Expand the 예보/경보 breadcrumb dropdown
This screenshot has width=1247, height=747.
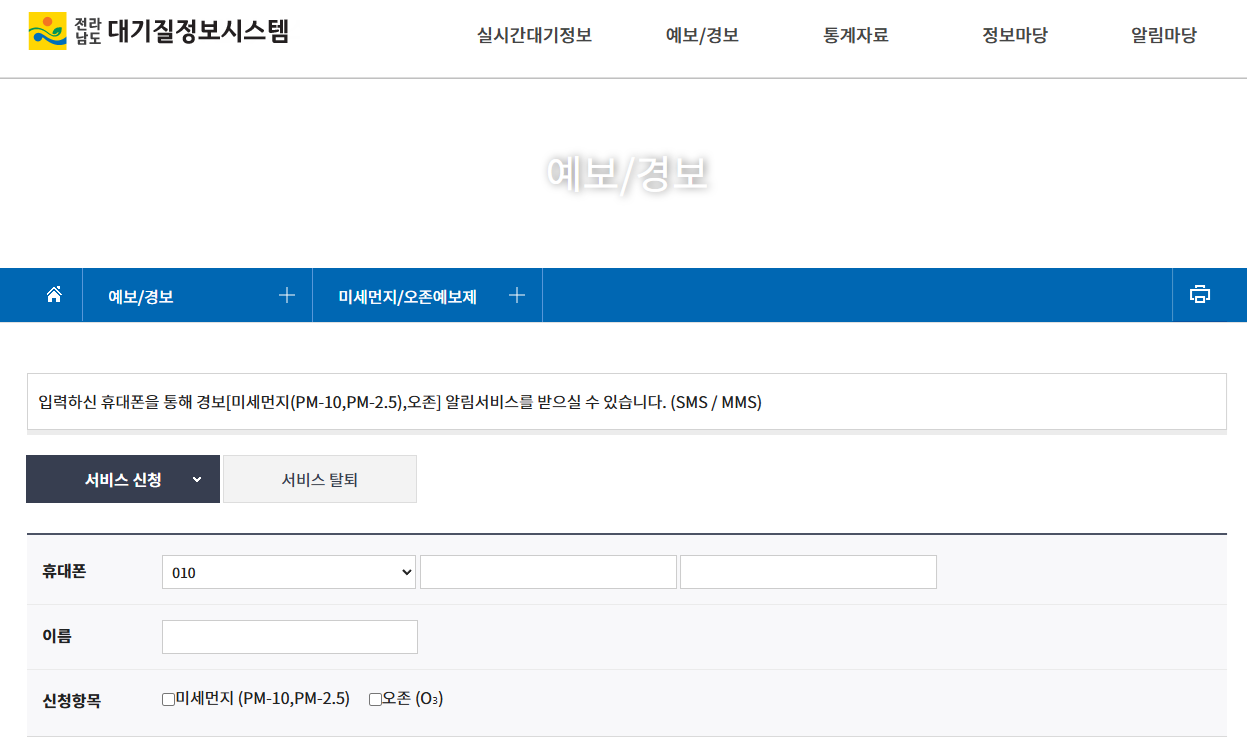point(287,294)
